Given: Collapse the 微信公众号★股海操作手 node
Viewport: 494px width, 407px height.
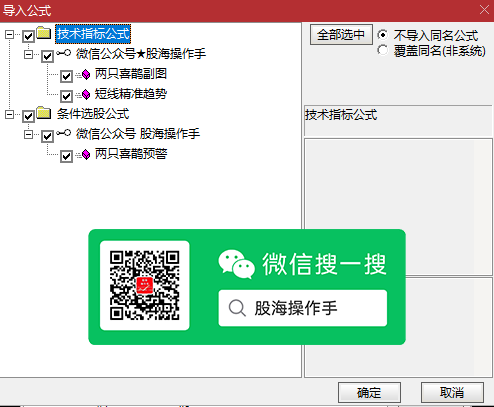Looking at the screenshot, I should pos(28,54).
